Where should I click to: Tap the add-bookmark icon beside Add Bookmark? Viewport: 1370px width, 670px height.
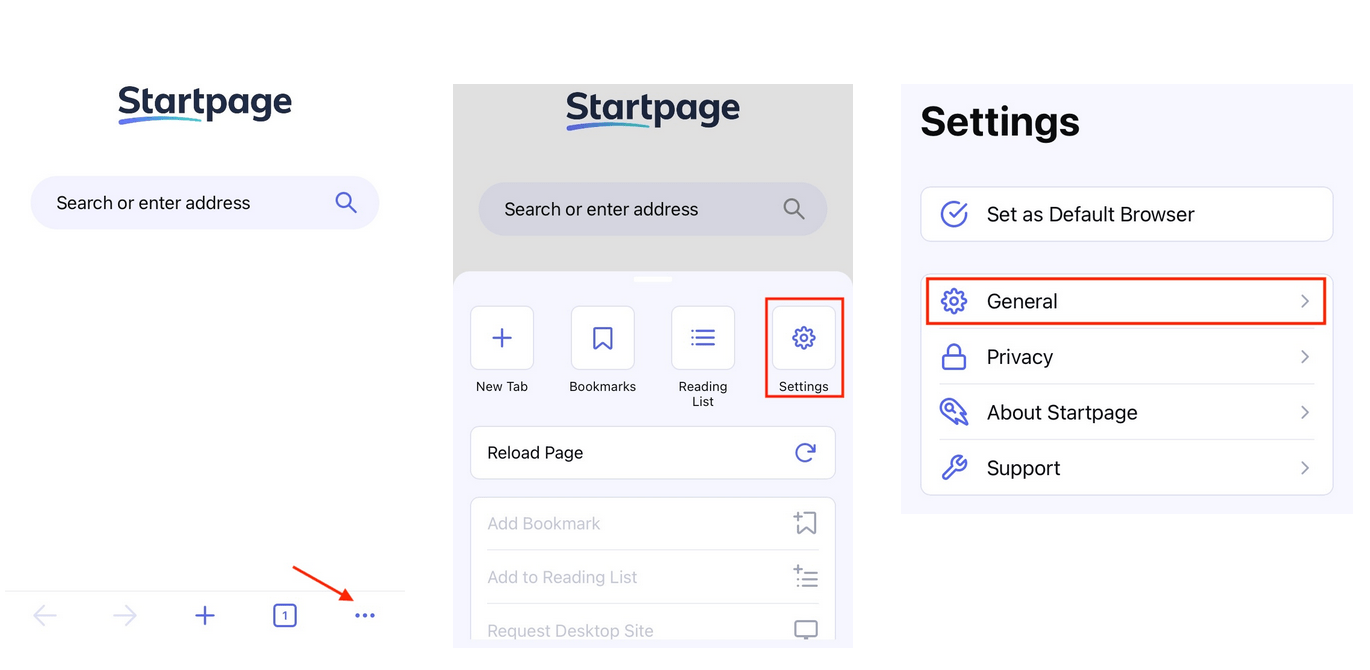(805, 523)
